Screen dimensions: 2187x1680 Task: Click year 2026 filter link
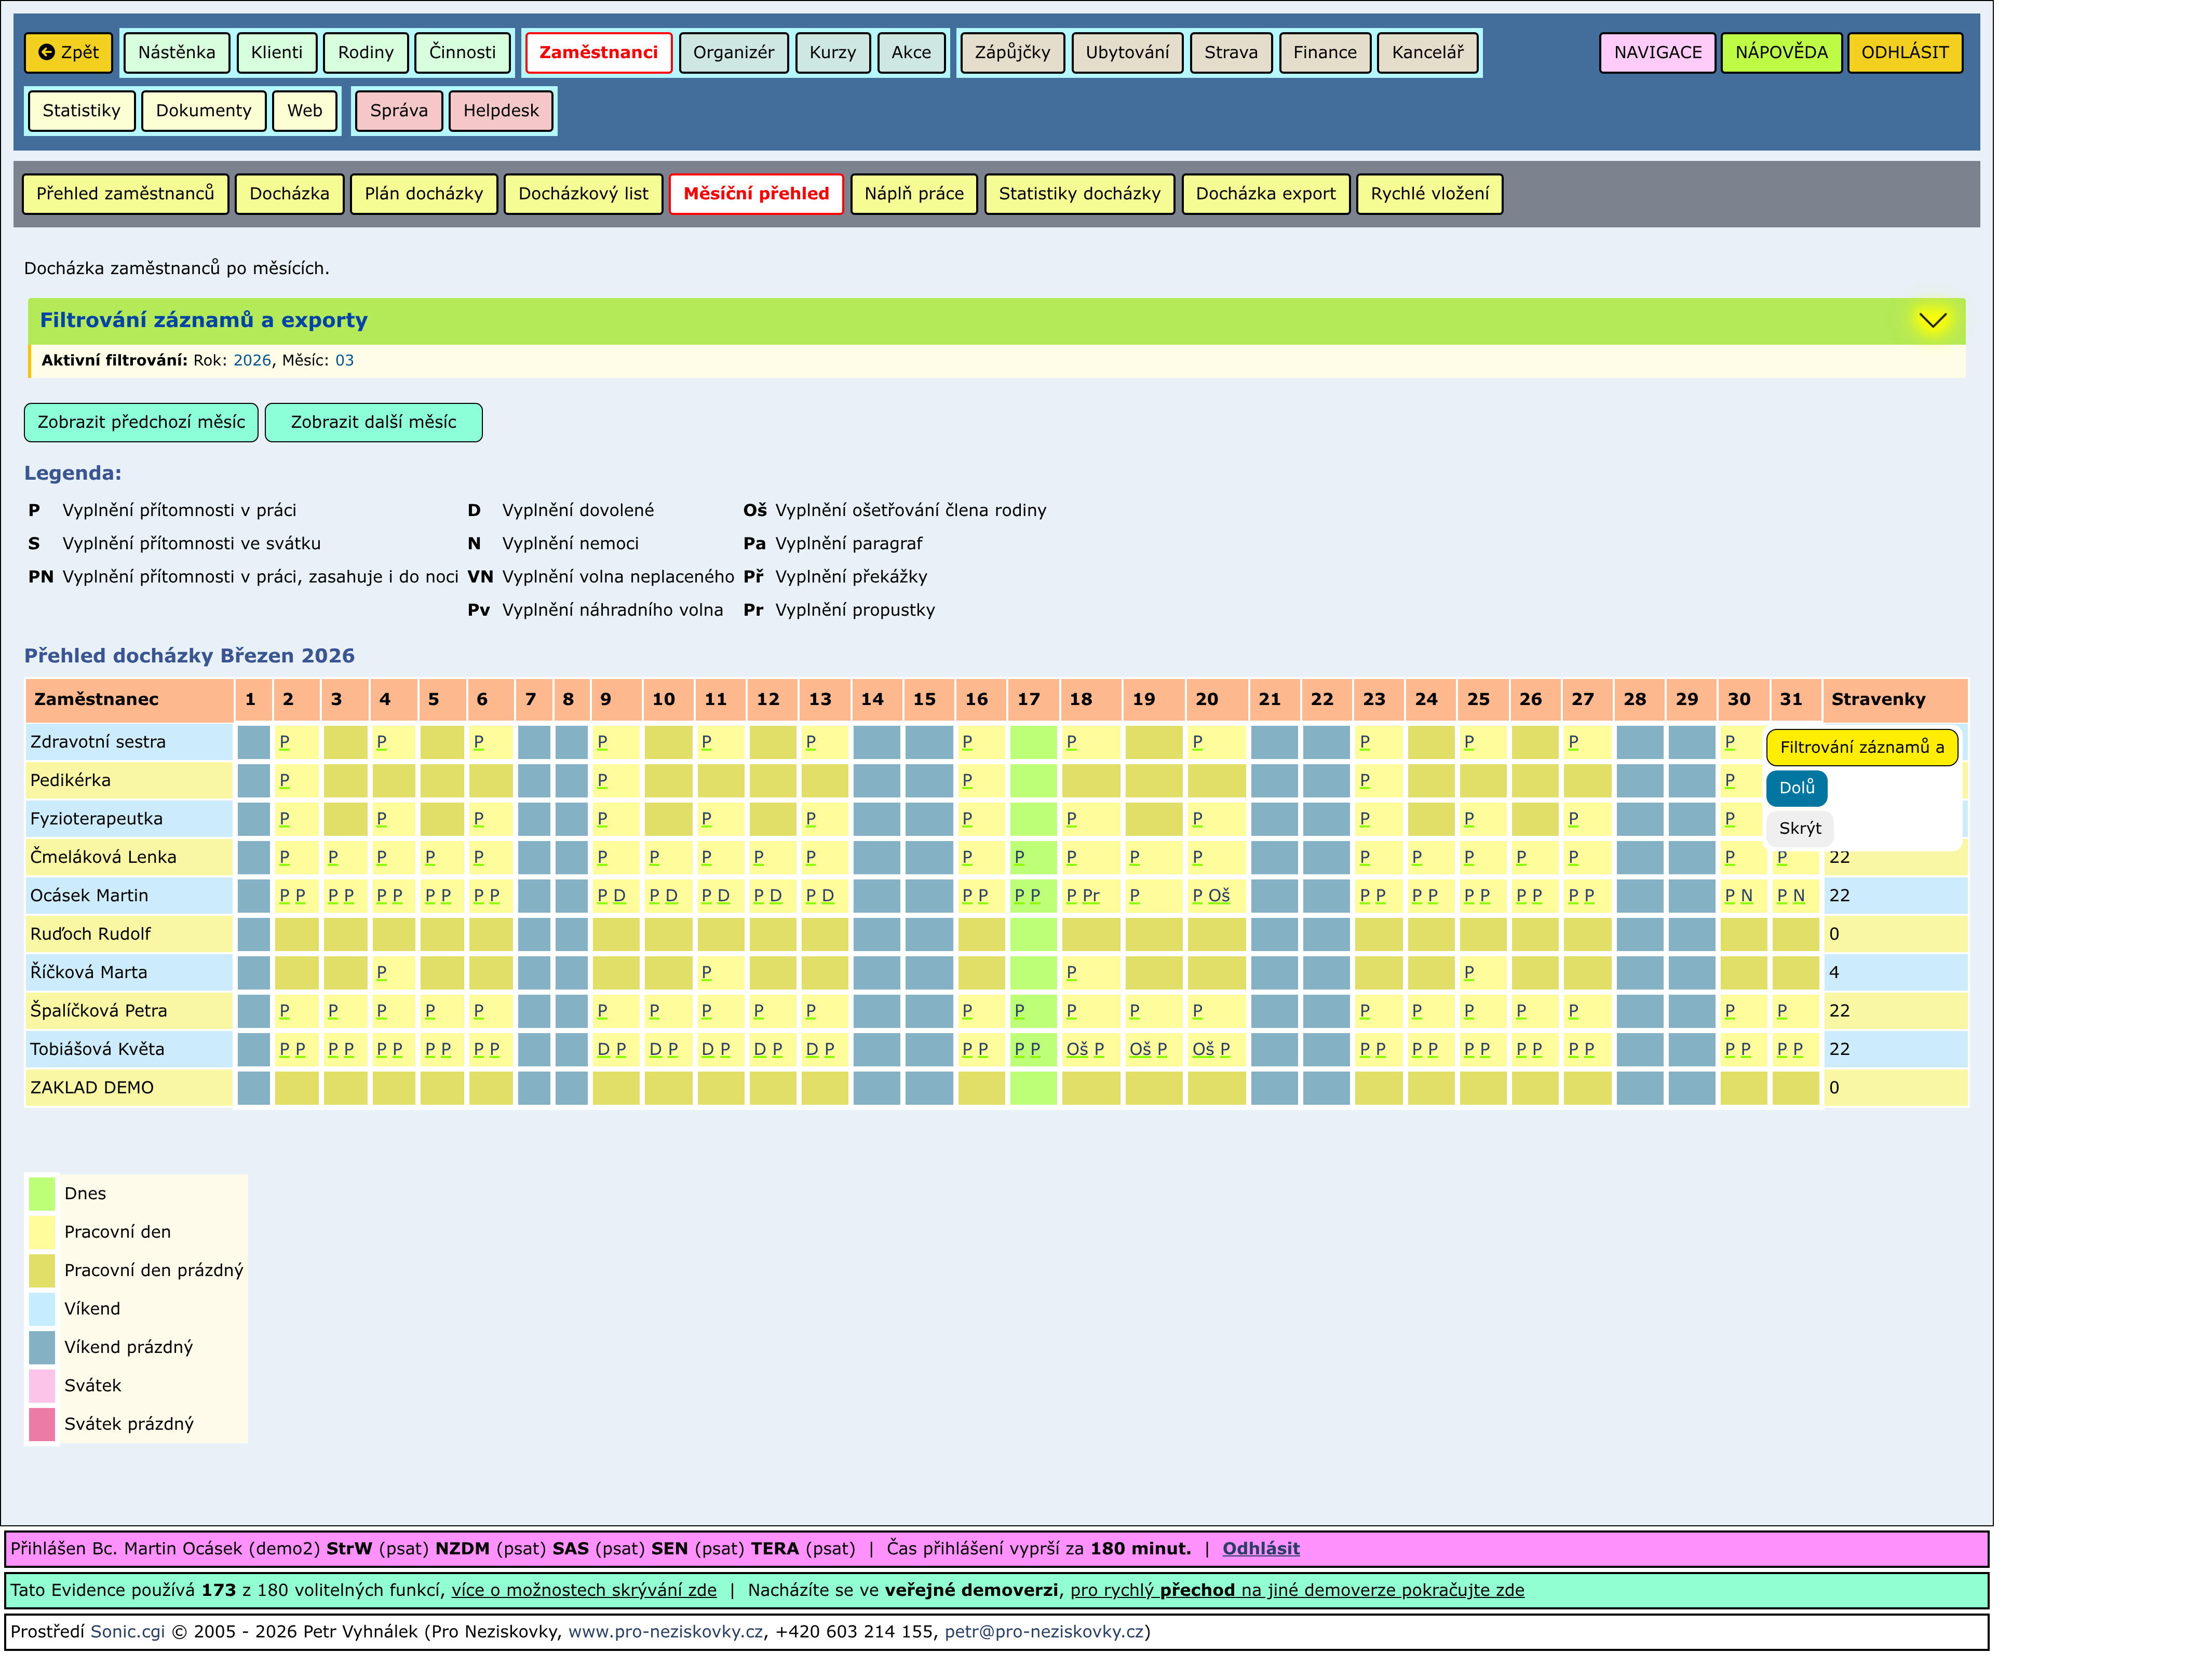click(252, 360)
